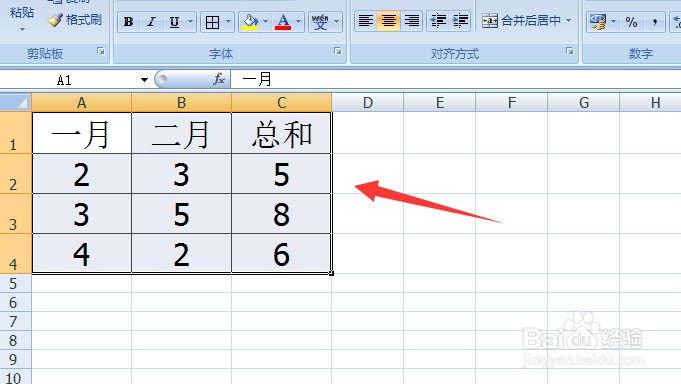
Task: Apply yellow fill color bucket
Action: point(250,22)
